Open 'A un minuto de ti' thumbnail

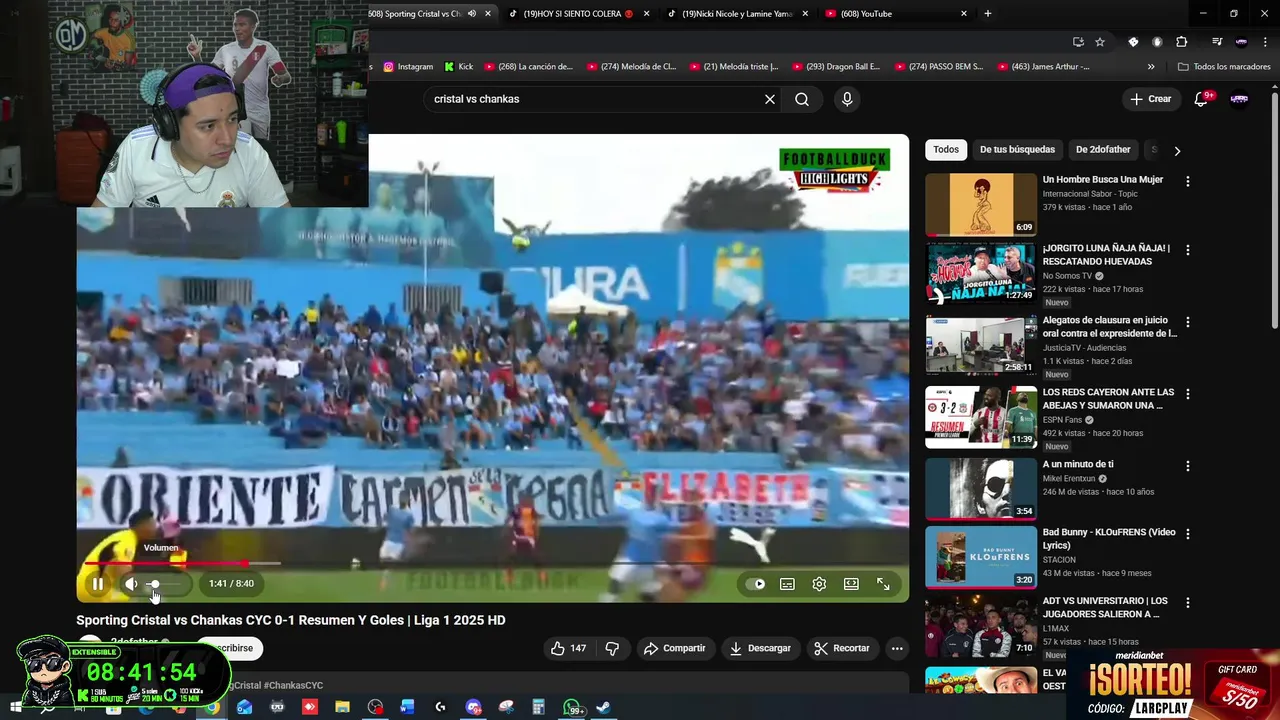(981, 488)
